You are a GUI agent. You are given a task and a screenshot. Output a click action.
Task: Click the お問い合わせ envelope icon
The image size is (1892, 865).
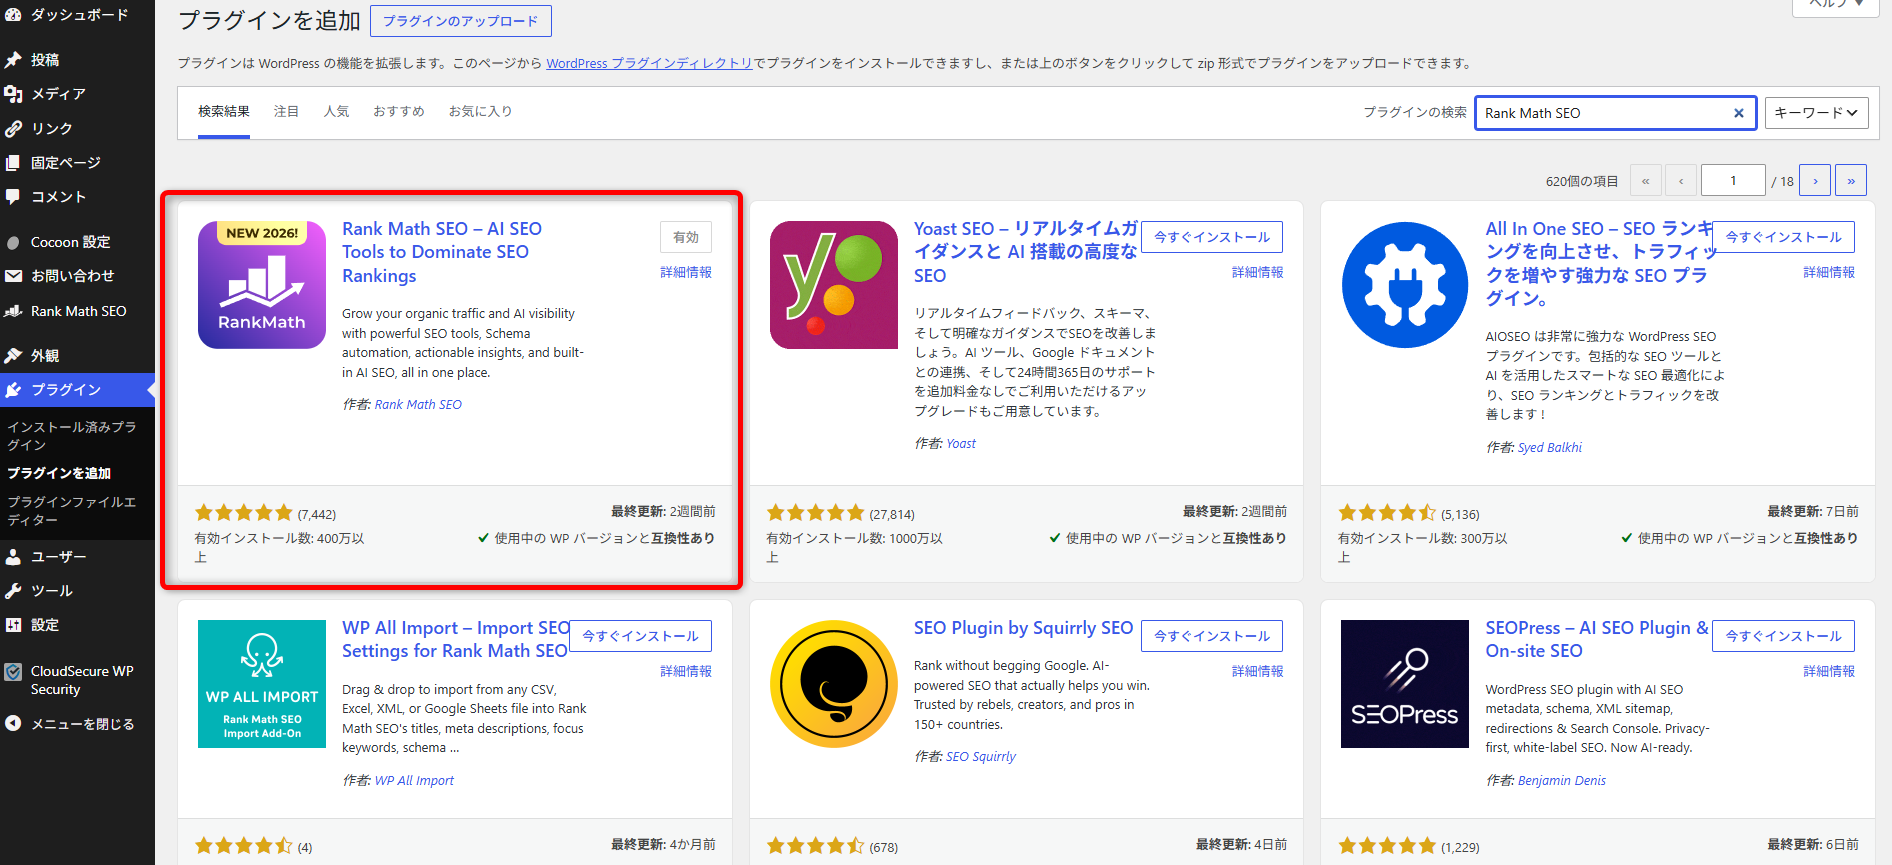click(13, 276)
